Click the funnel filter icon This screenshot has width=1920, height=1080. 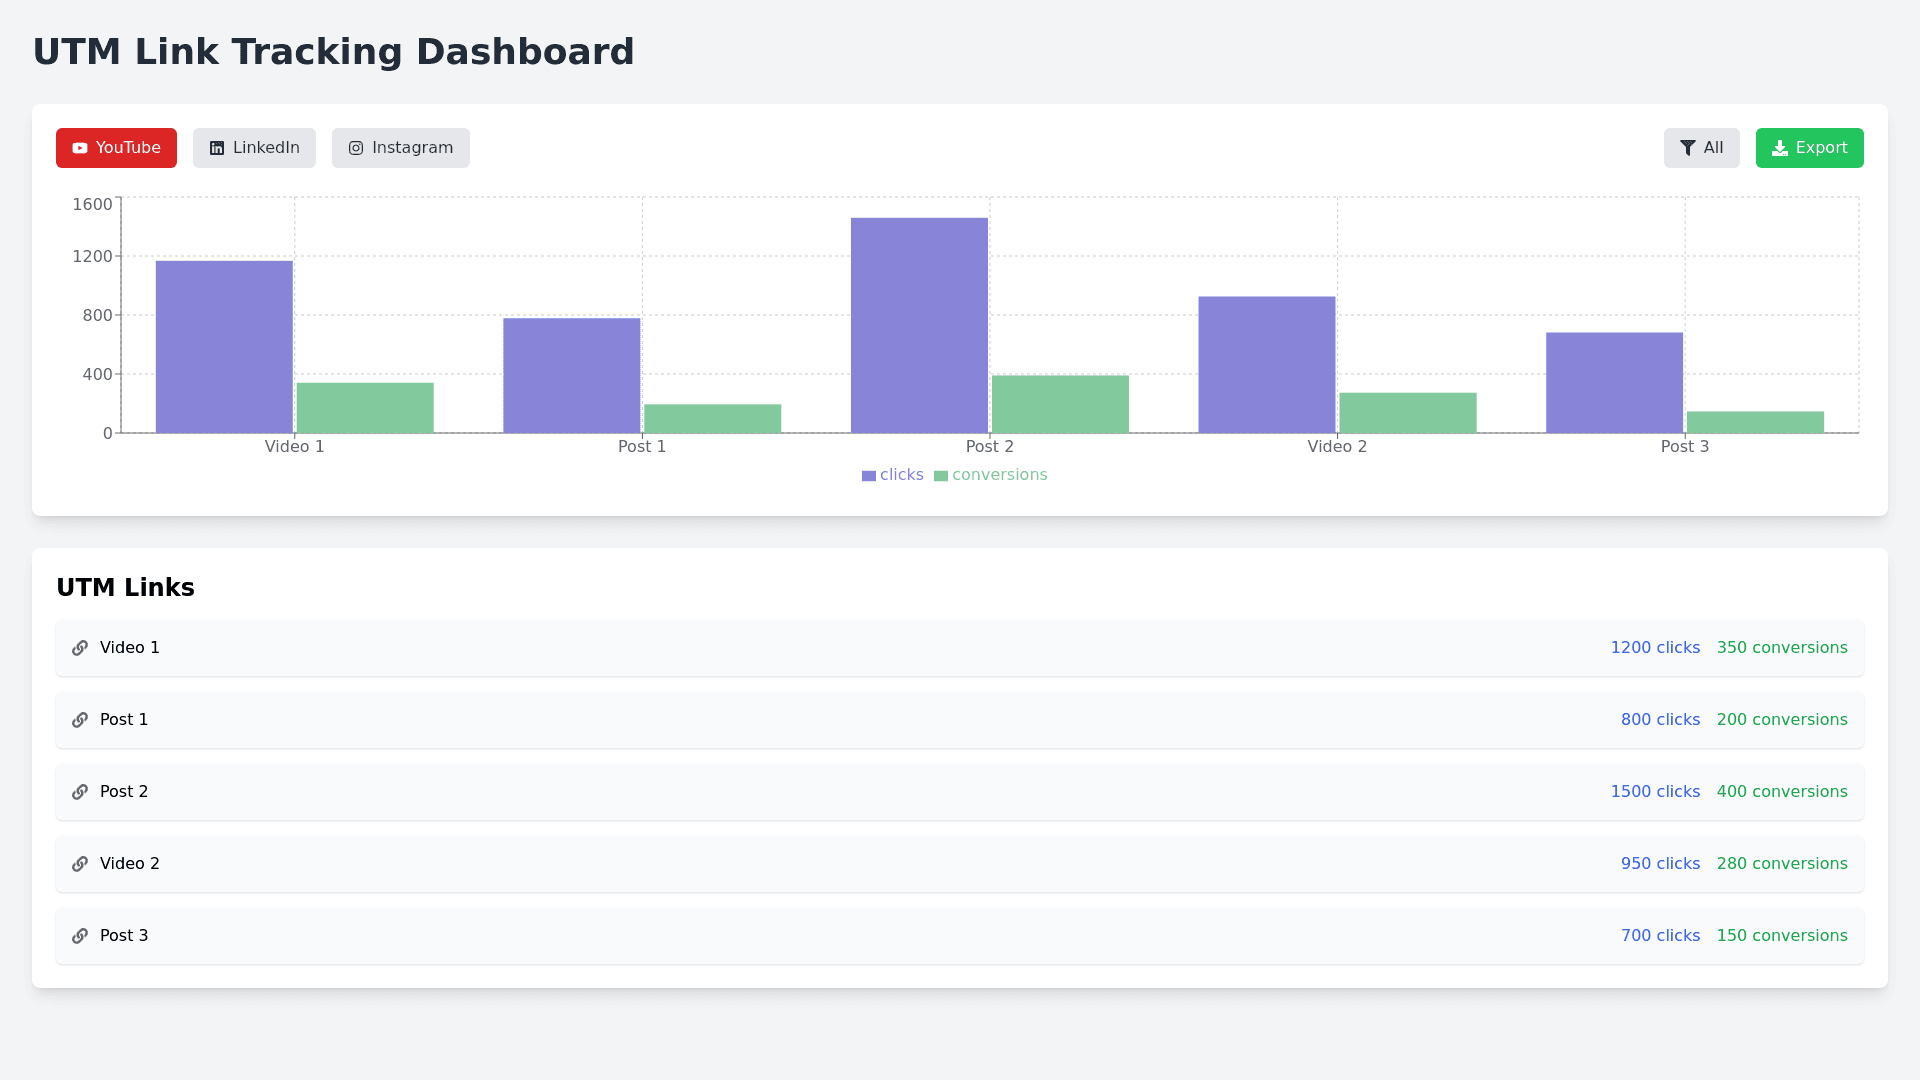[1688, 148]
